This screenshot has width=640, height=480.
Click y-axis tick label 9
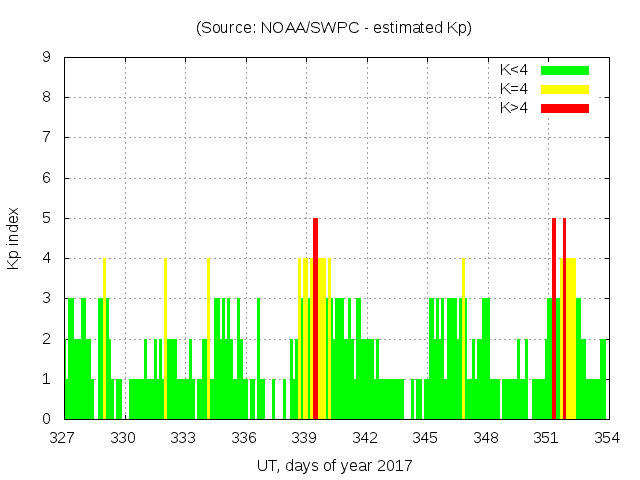[x=48, y=58]
